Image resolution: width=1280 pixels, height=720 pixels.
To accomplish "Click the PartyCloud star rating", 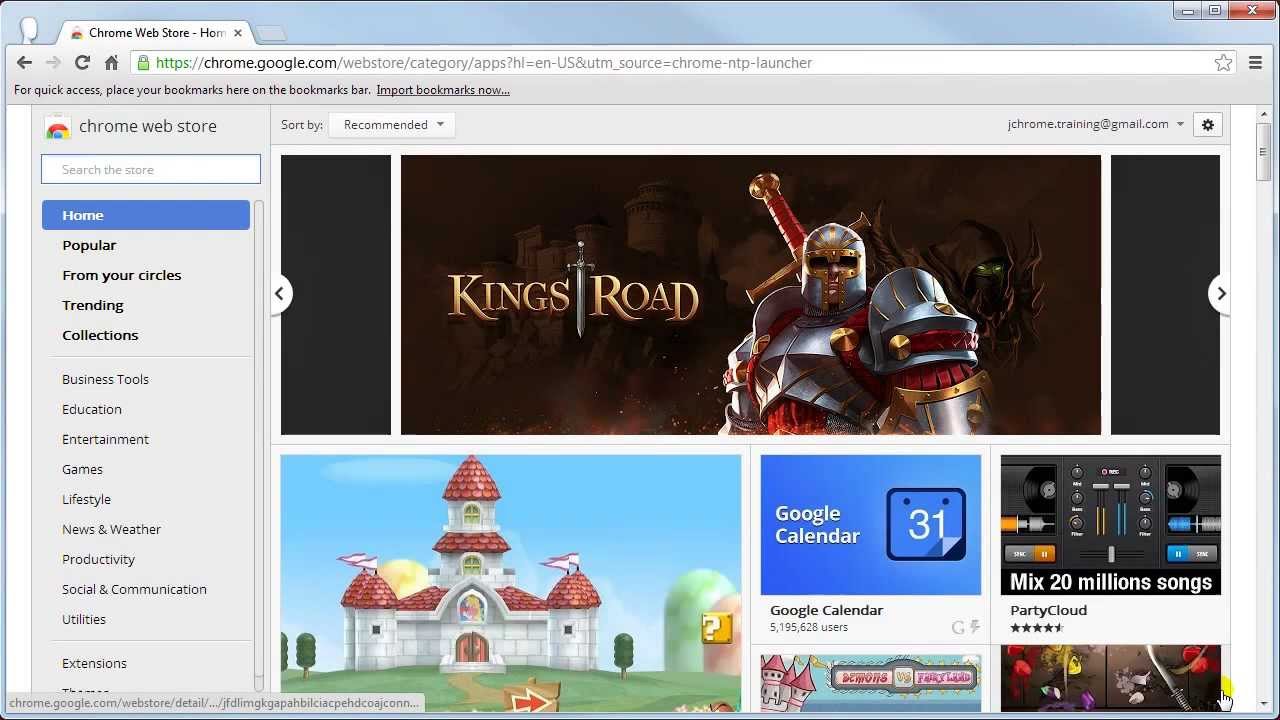I will point(1037,628).
